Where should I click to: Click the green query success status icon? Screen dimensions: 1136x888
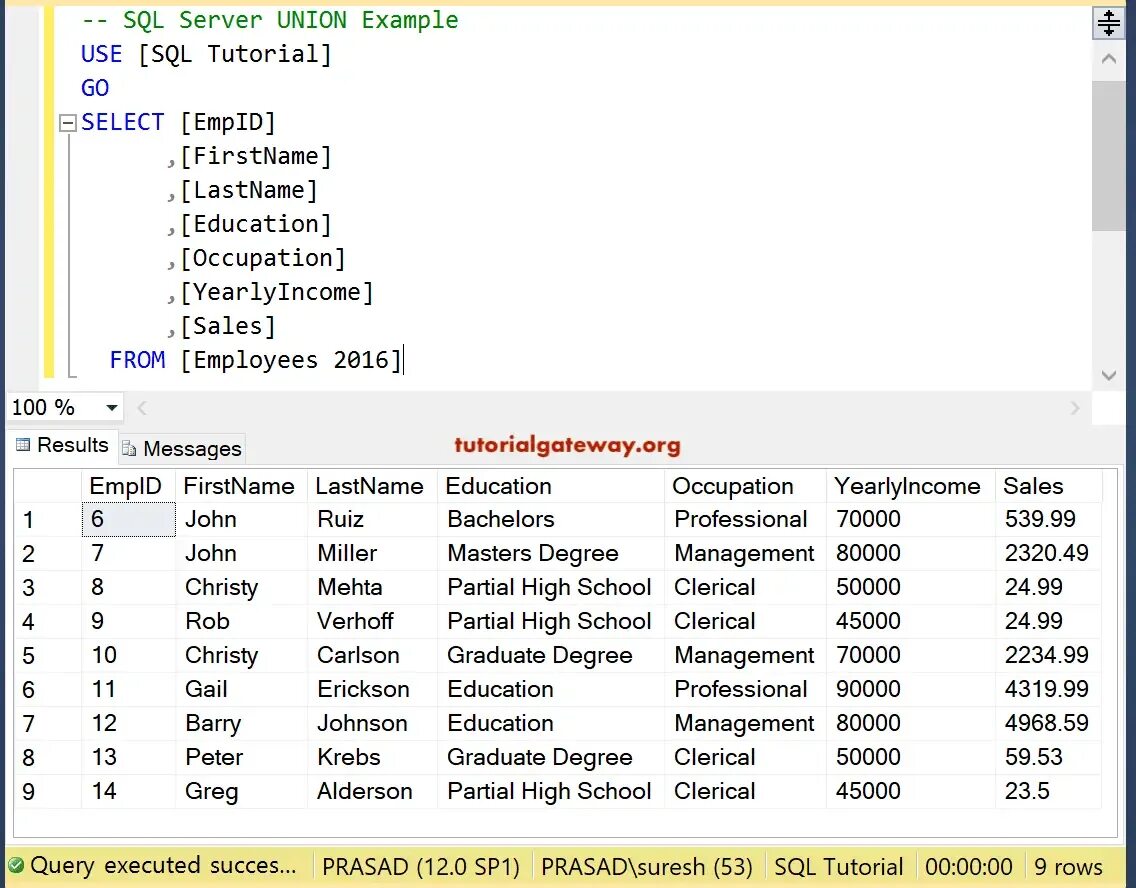(x=16, y=866)
